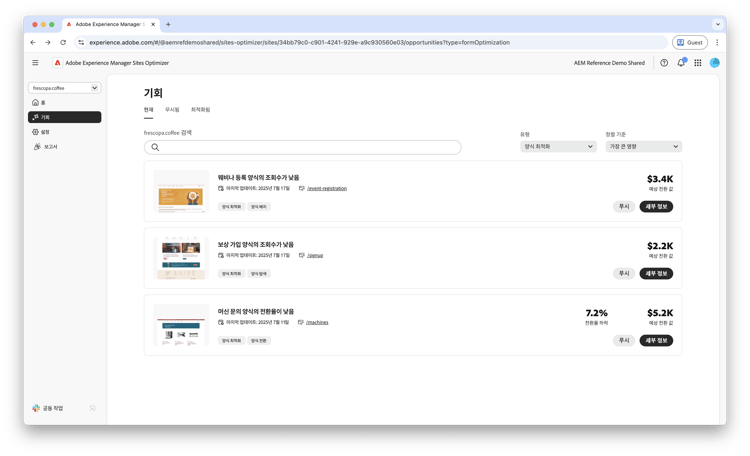Image resolution: width=750 pixels, height=456 pixels.
Task: Open webinar registration card thumbnail
Action: click(x=181, y=191)
